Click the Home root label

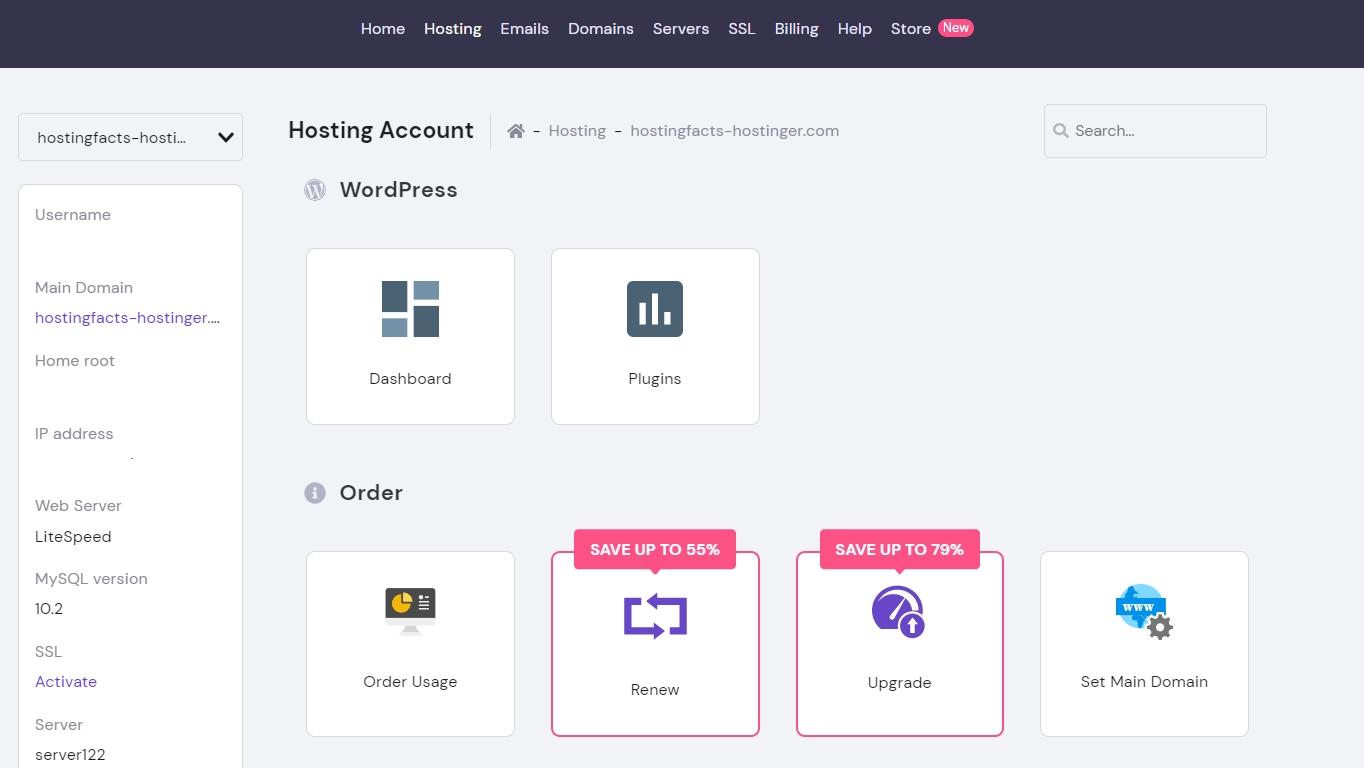75,361
